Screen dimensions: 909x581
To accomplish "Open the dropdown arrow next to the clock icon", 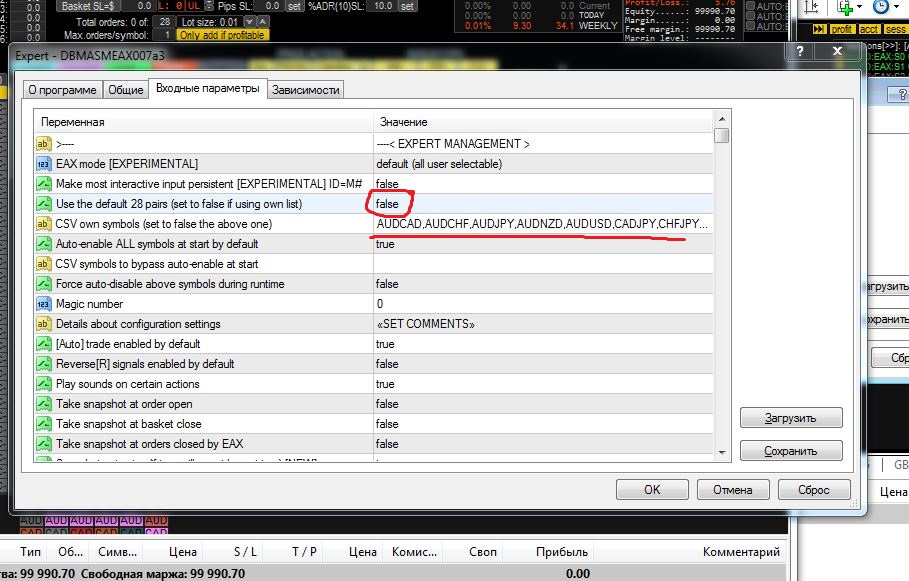I will pos(896,7).
